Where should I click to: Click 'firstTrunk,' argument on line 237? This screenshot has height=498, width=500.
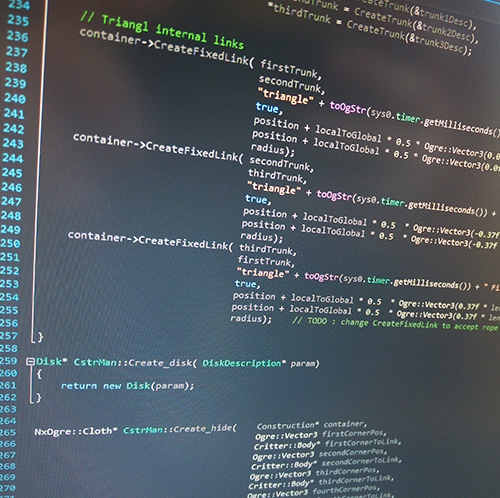(x=291, y=69)
